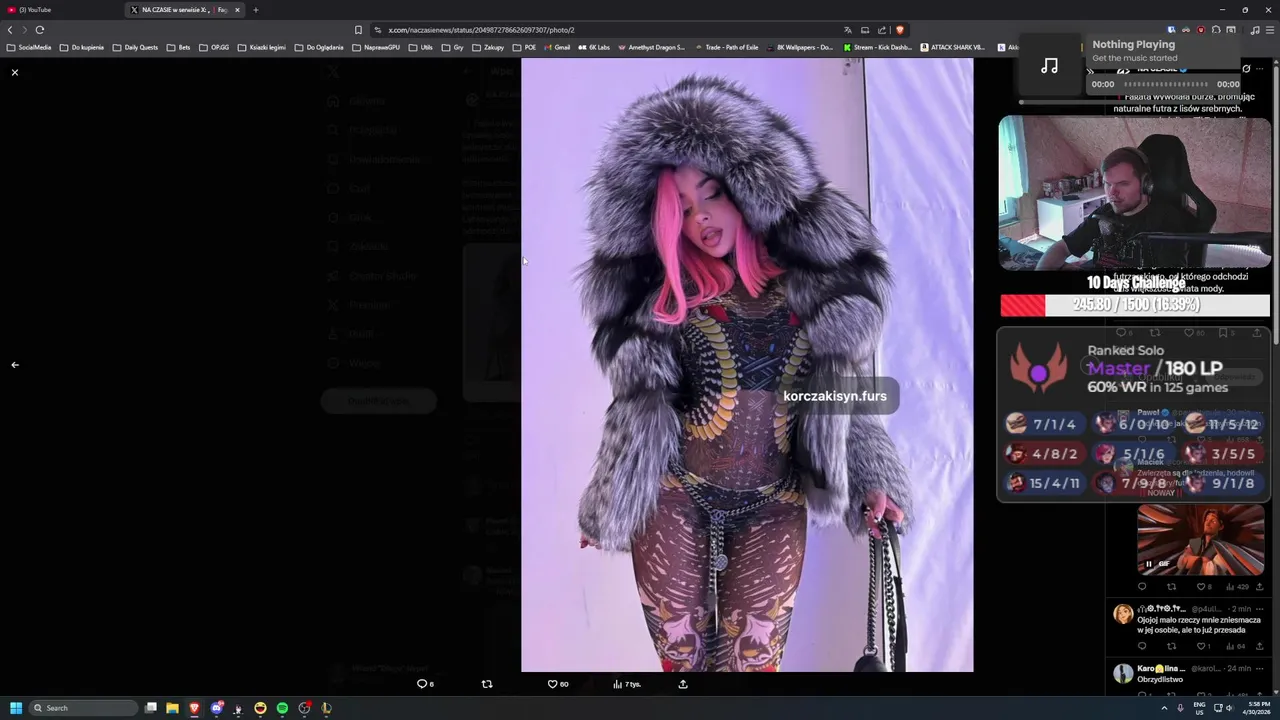The width and height of the screenshot is (1280, 720).
Task: Open Task View on the taskbar
Action: click(151, 708)
